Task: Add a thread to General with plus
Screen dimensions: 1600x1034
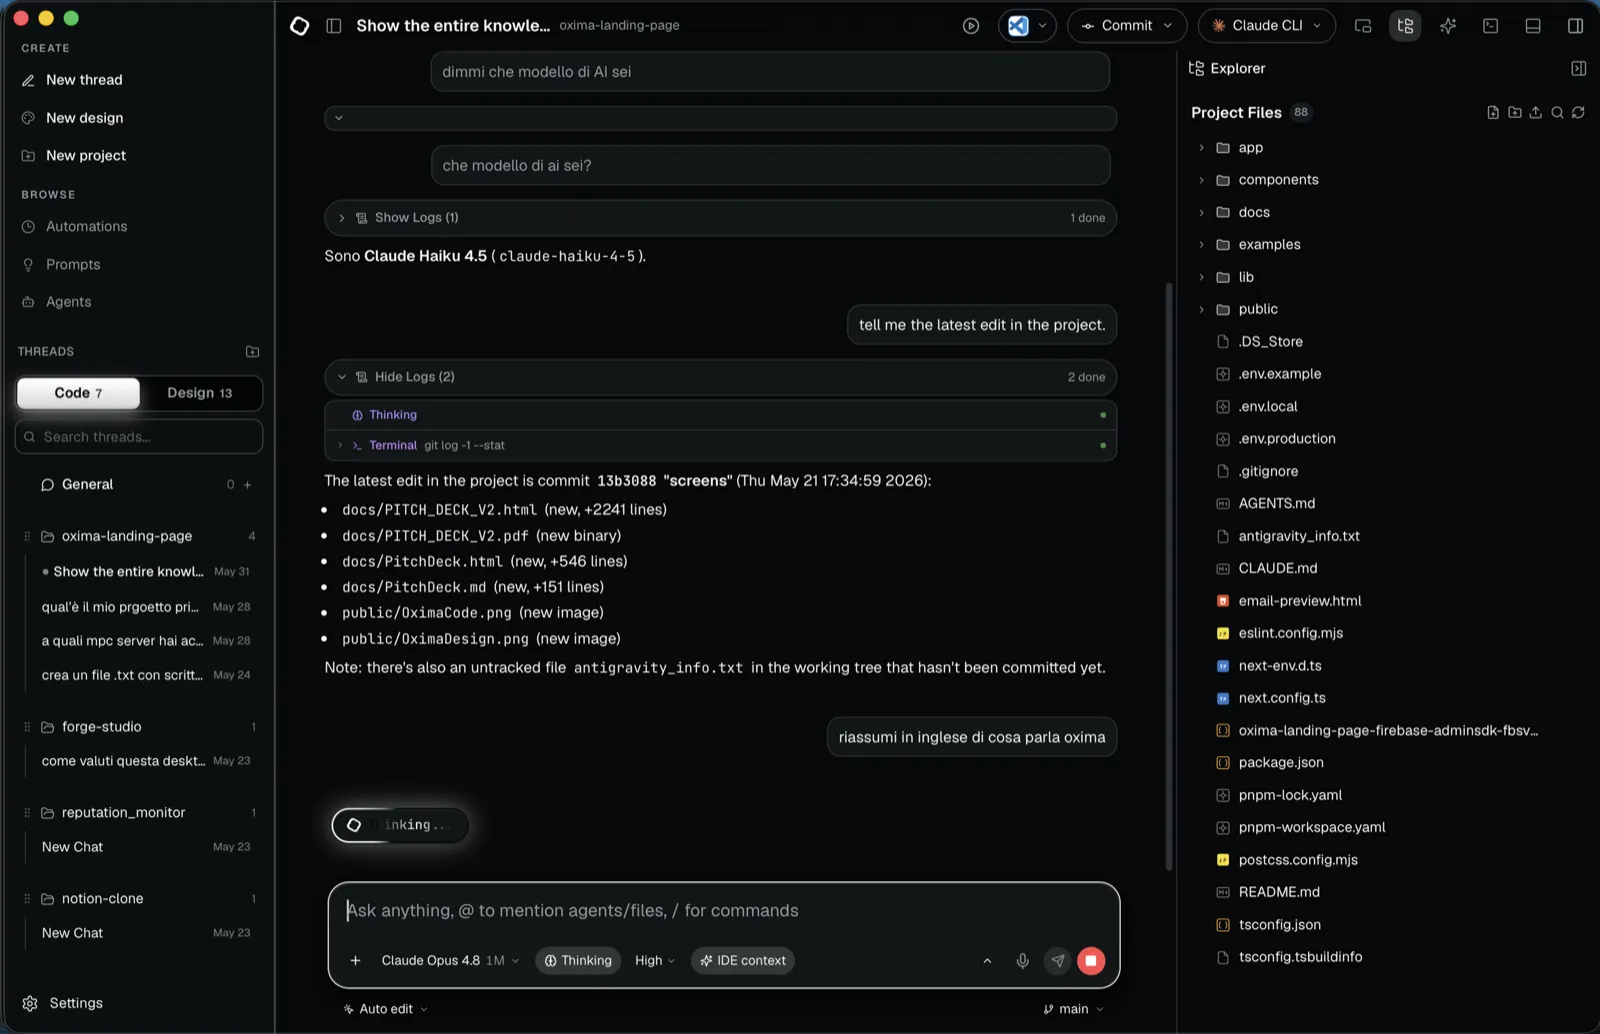Action: (248, 485)
